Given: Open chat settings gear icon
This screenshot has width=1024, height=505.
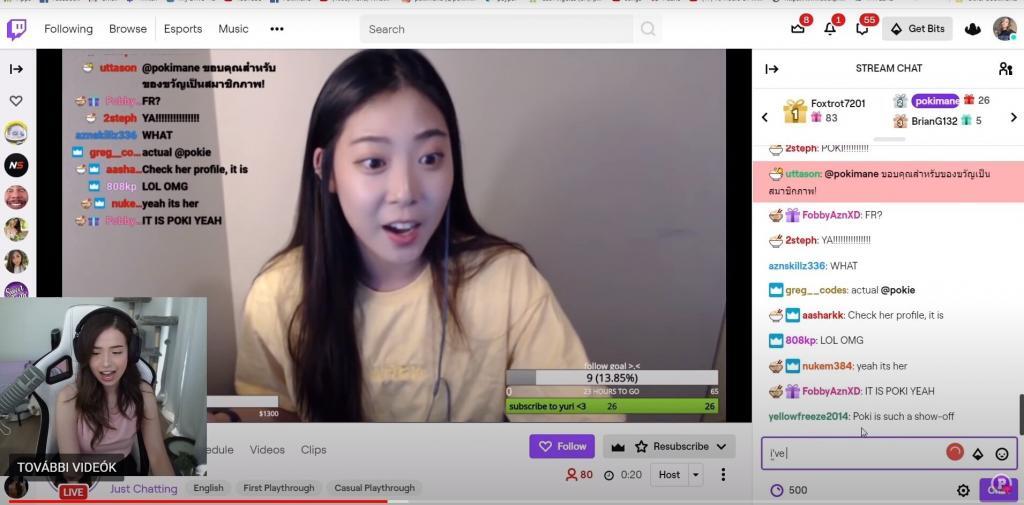Looking at the screenshot, I should point(963,490).
